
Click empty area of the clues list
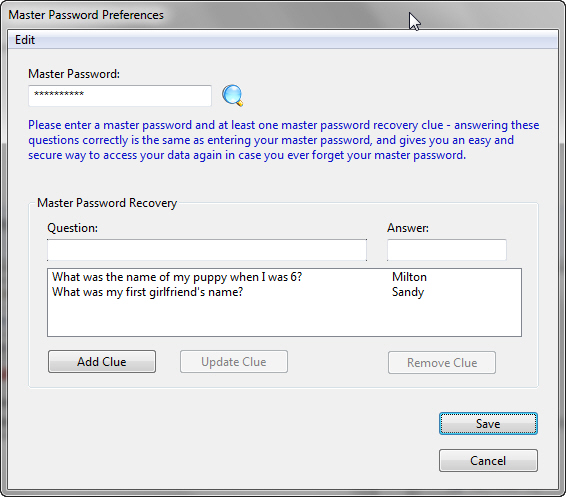click(284, 318)
